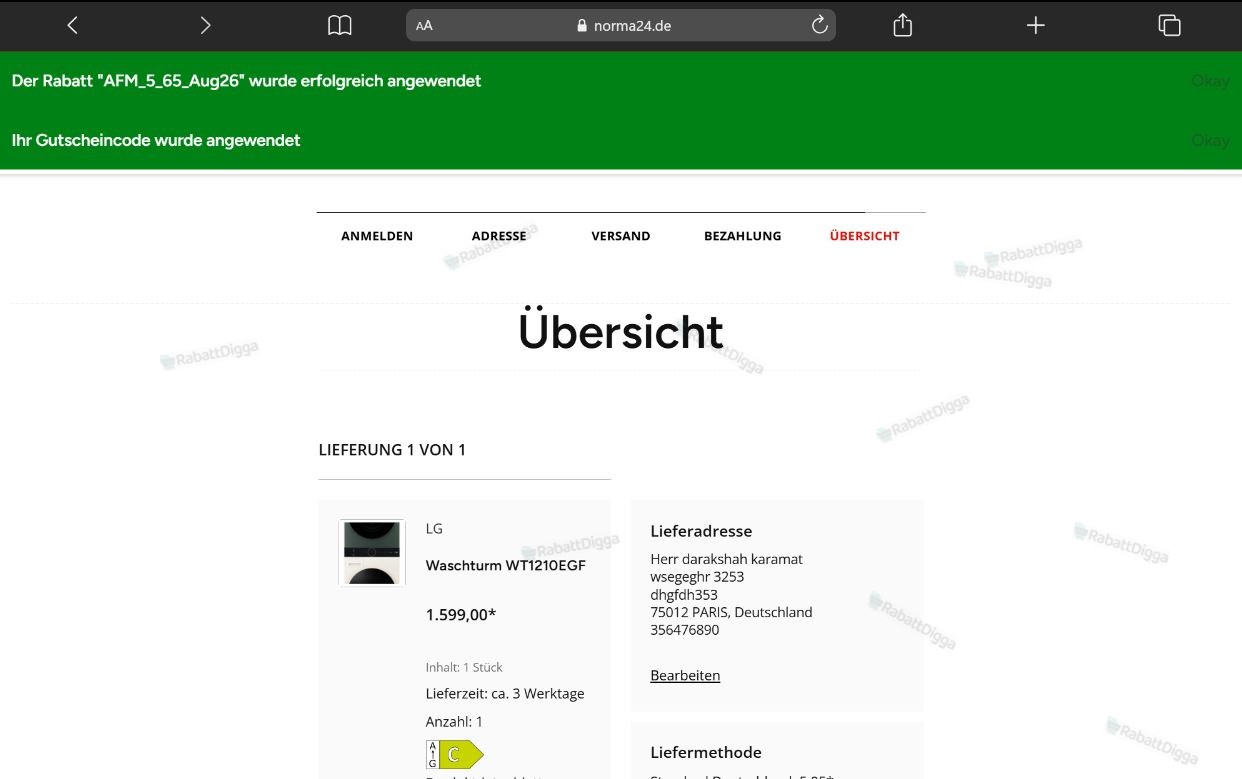This screenshot has height=779, width=1242.
Task: Click Bearbeiten under Lieferadresse
Action: pyautogui.click(x=685, y=675)
